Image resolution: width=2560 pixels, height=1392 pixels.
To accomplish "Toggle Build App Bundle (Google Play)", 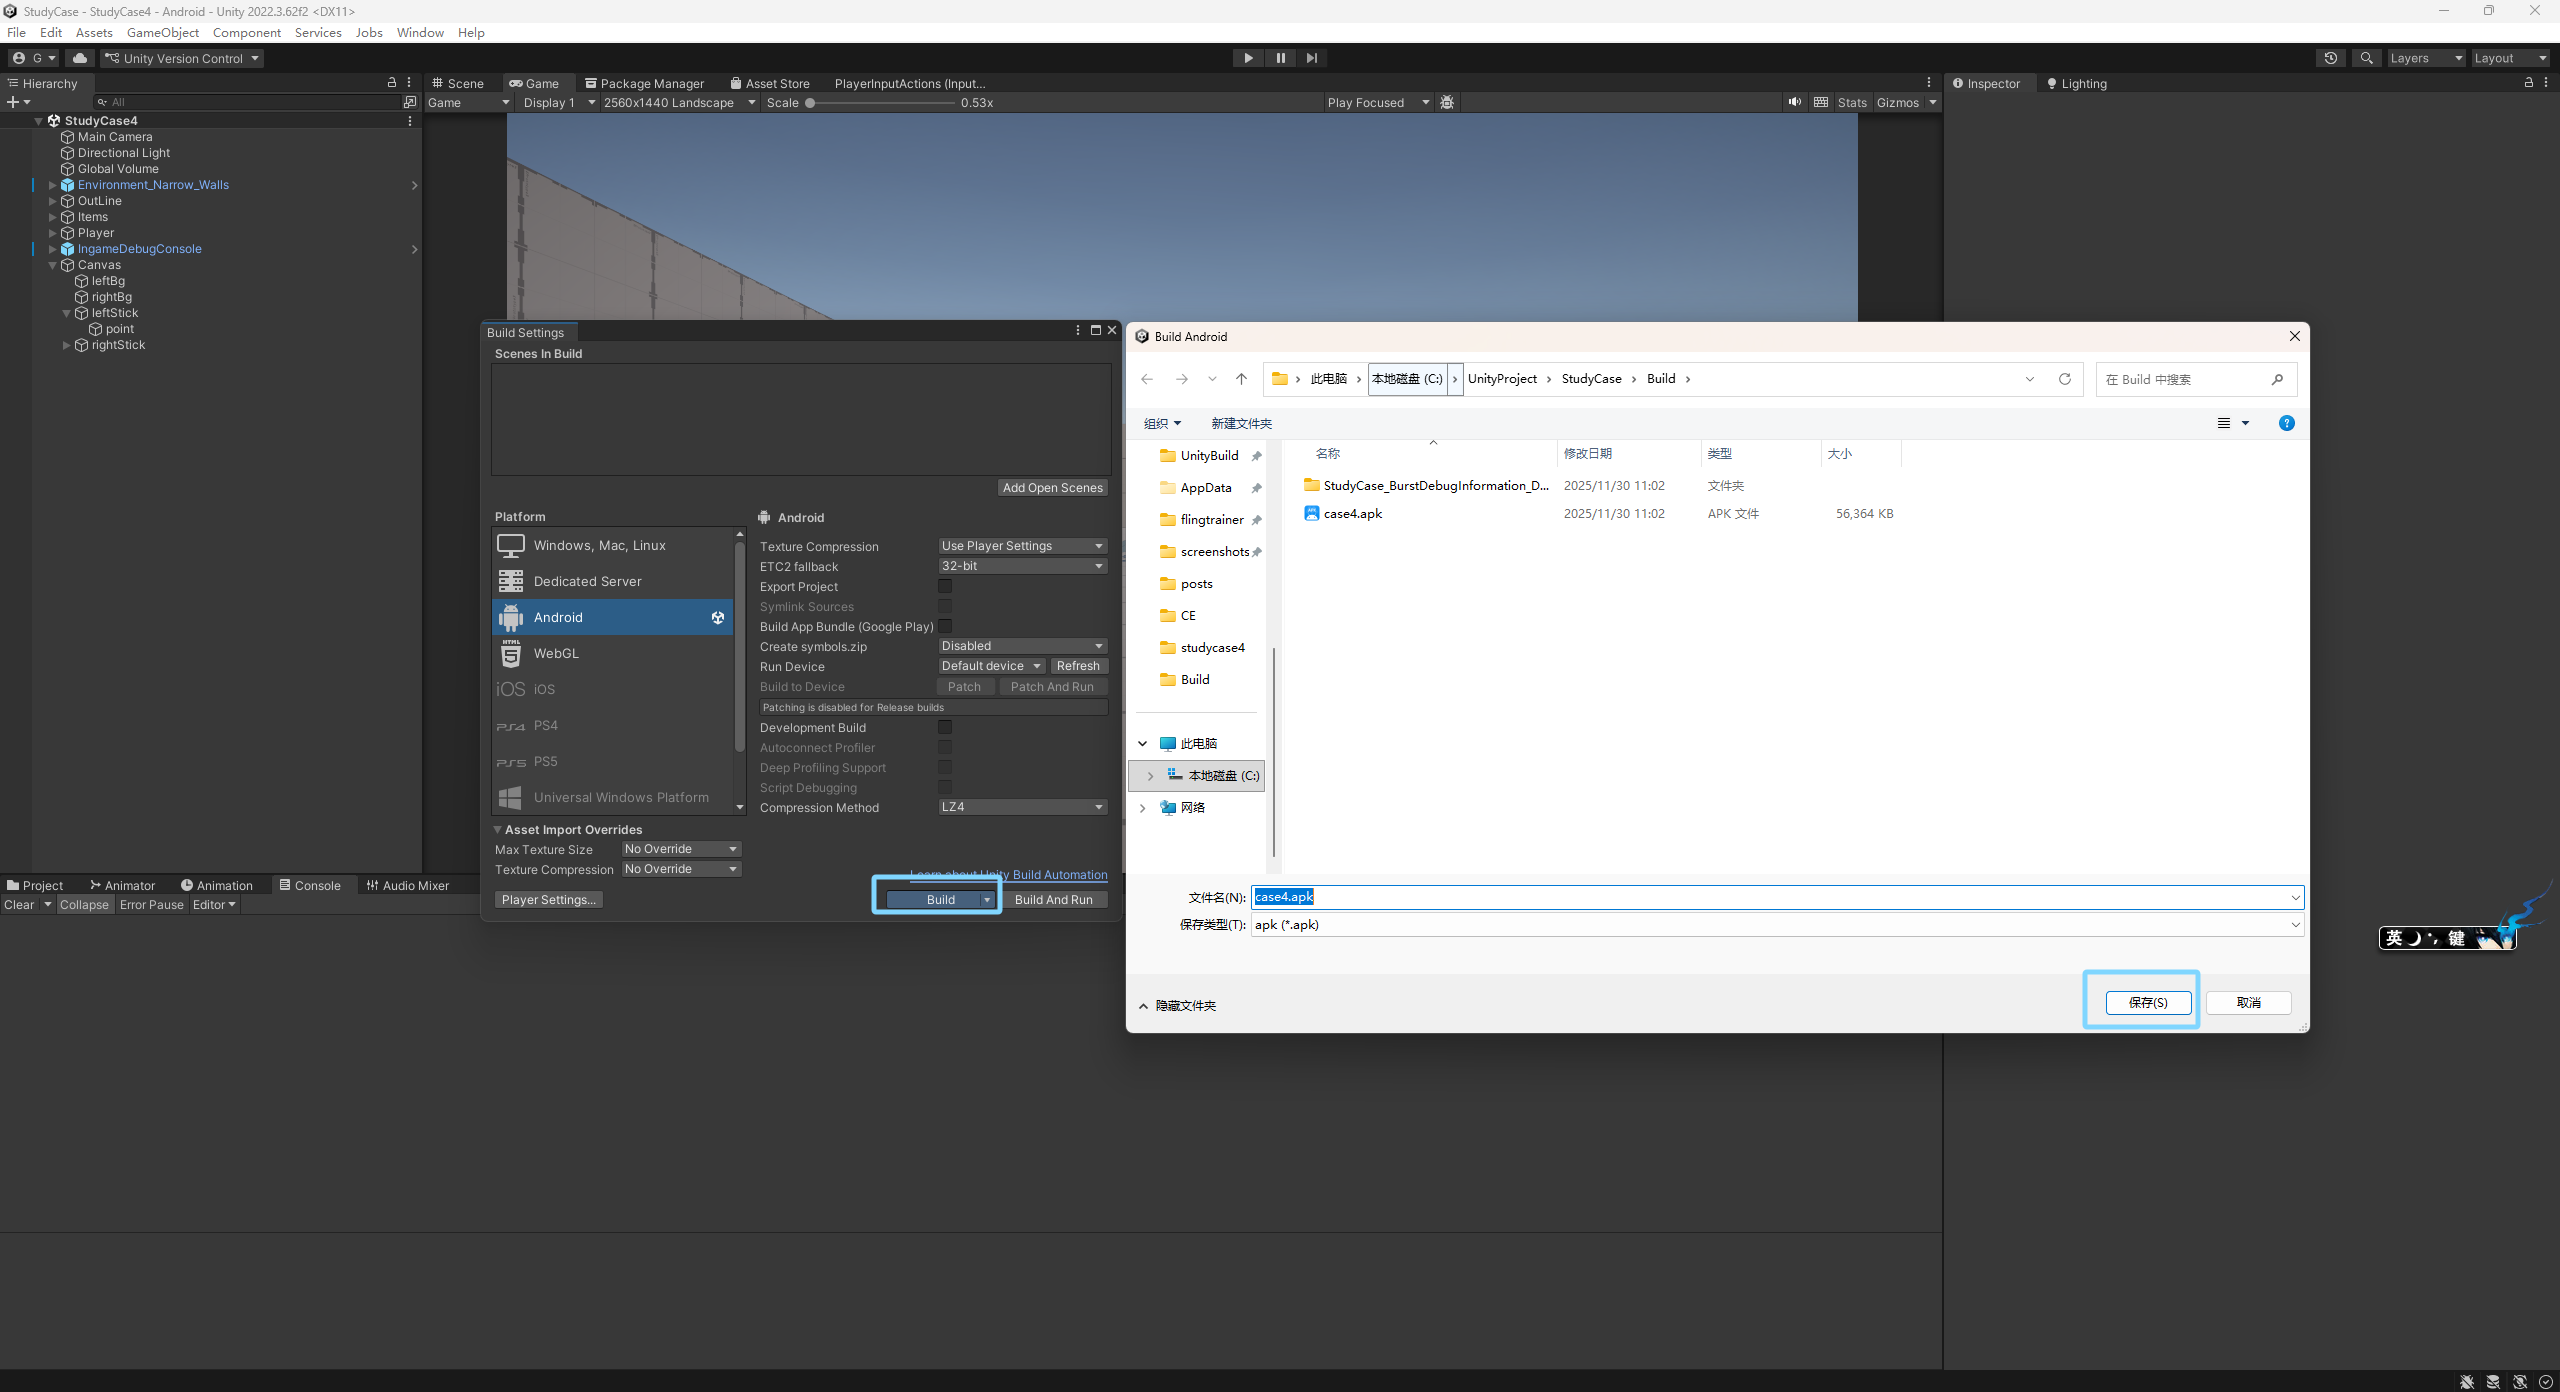I will point(945,626).
